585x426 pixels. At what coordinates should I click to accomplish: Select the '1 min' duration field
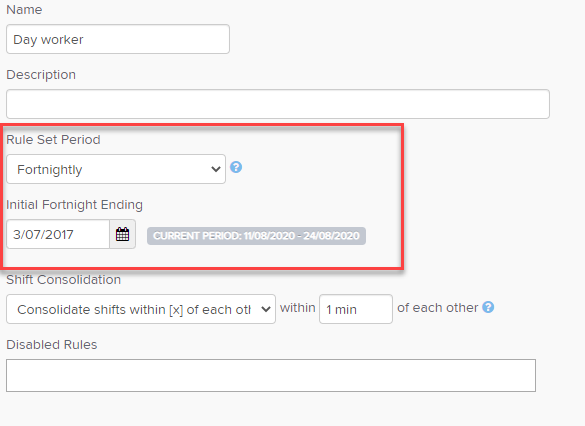click(x=356, y=309)
